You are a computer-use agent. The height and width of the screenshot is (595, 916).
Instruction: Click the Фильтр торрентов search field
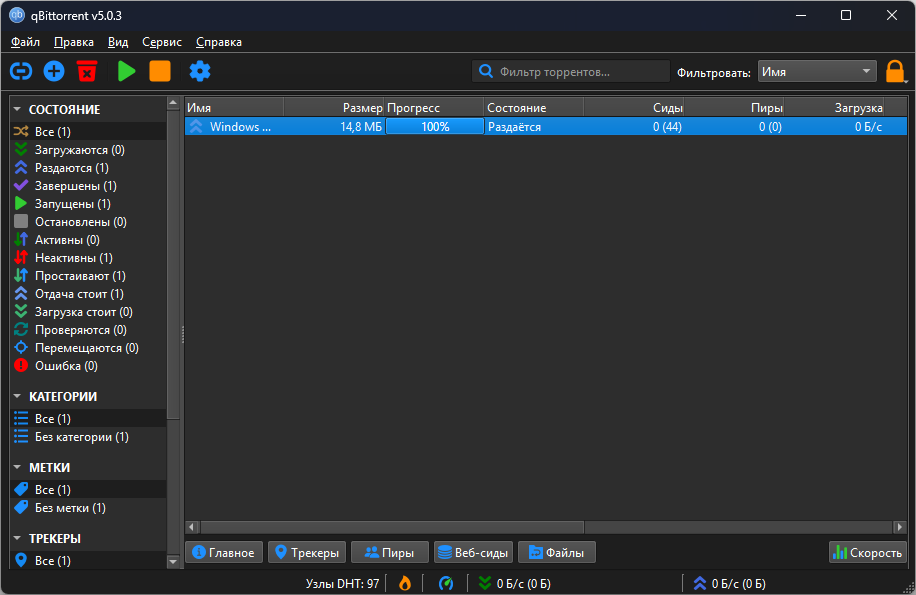[571, 71]
